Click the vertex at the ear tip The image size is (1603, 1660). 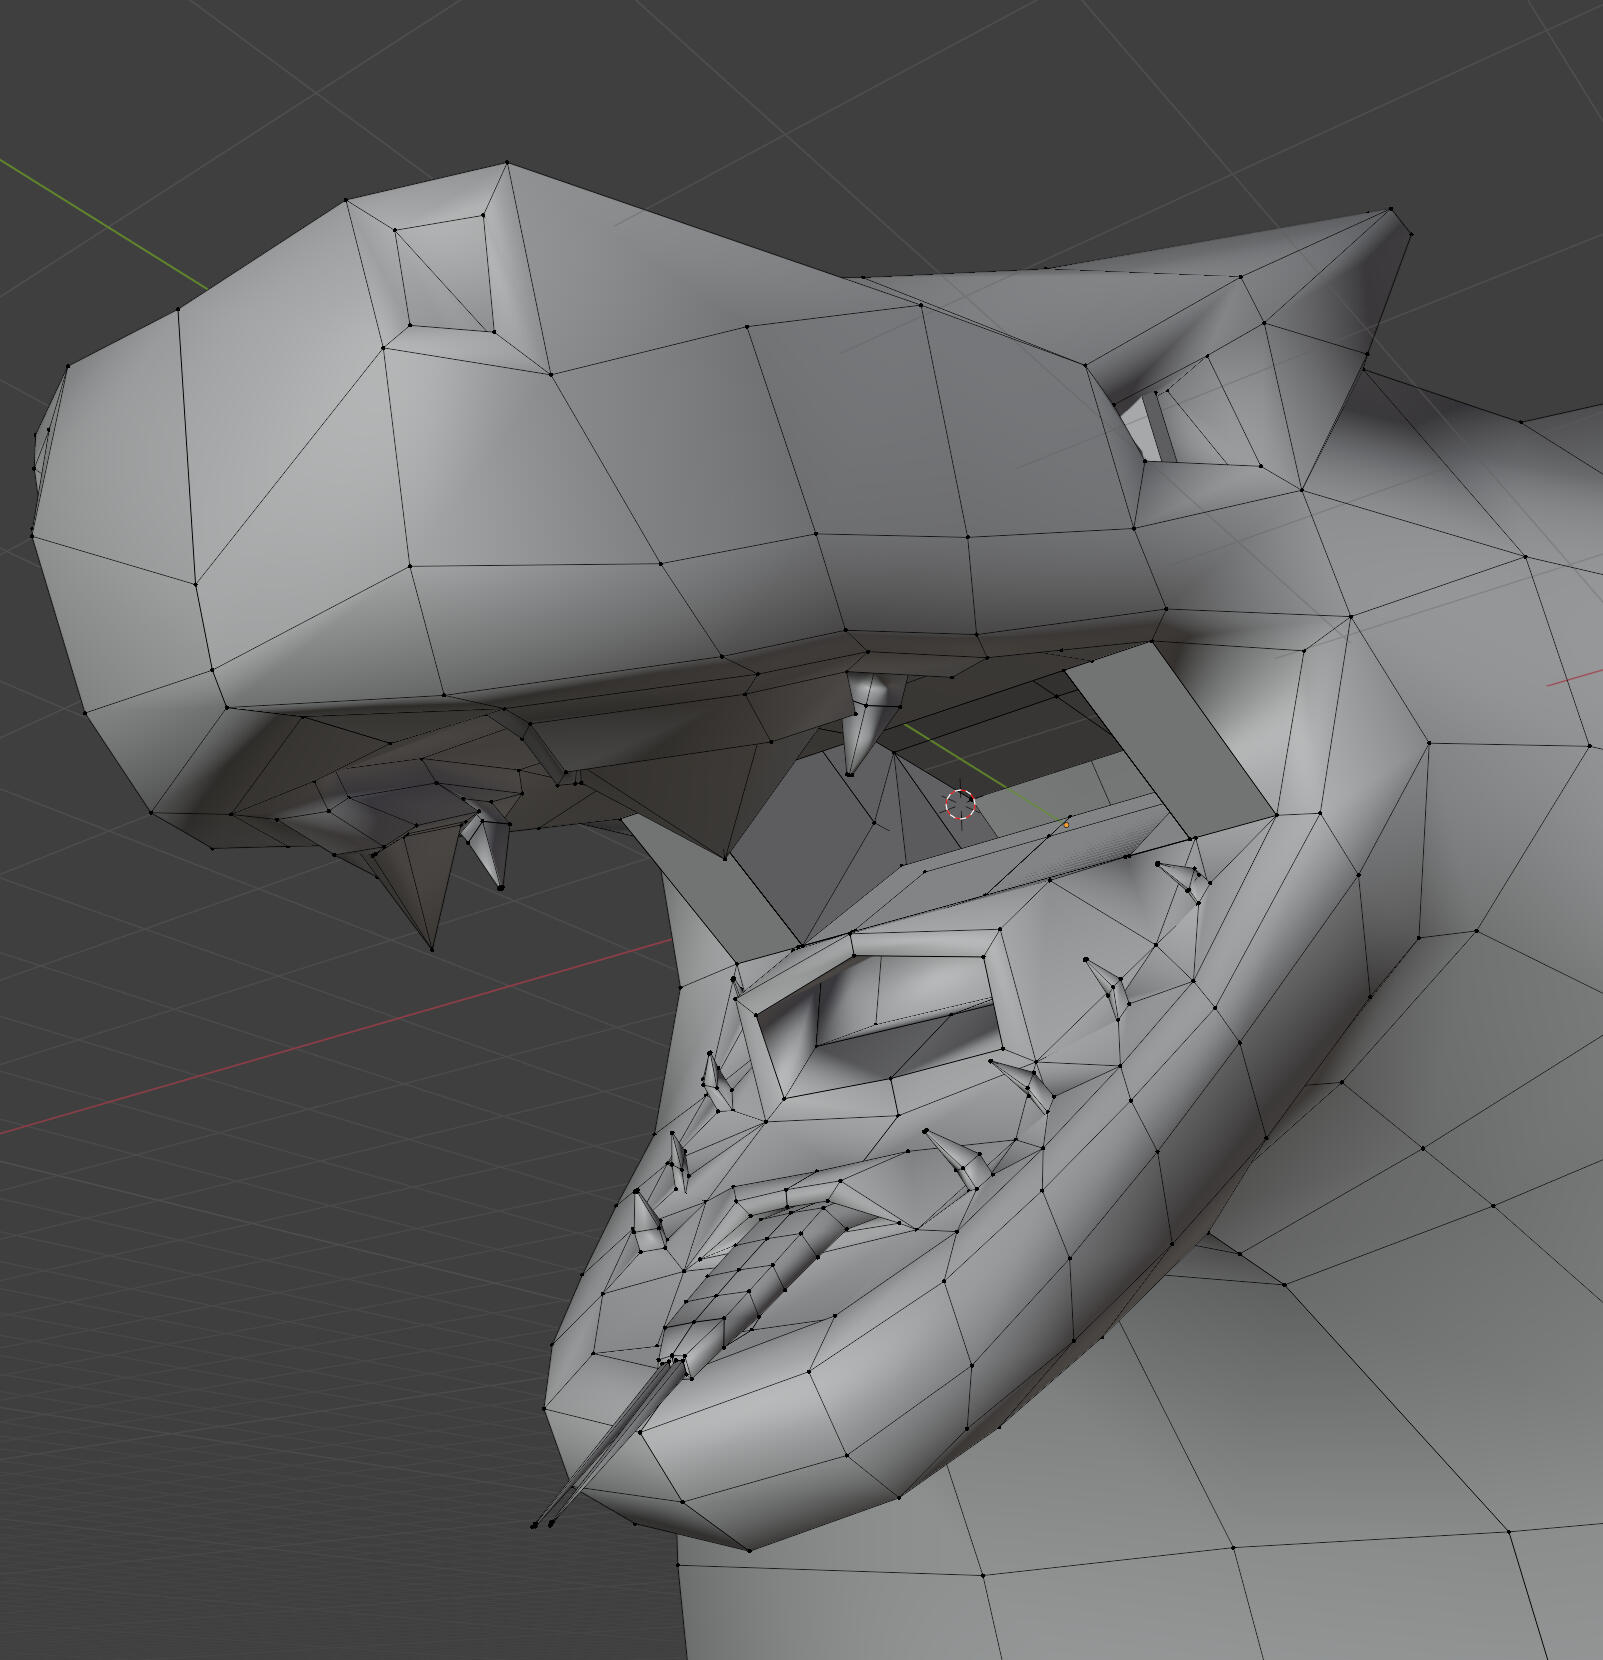pos(1390,210)
